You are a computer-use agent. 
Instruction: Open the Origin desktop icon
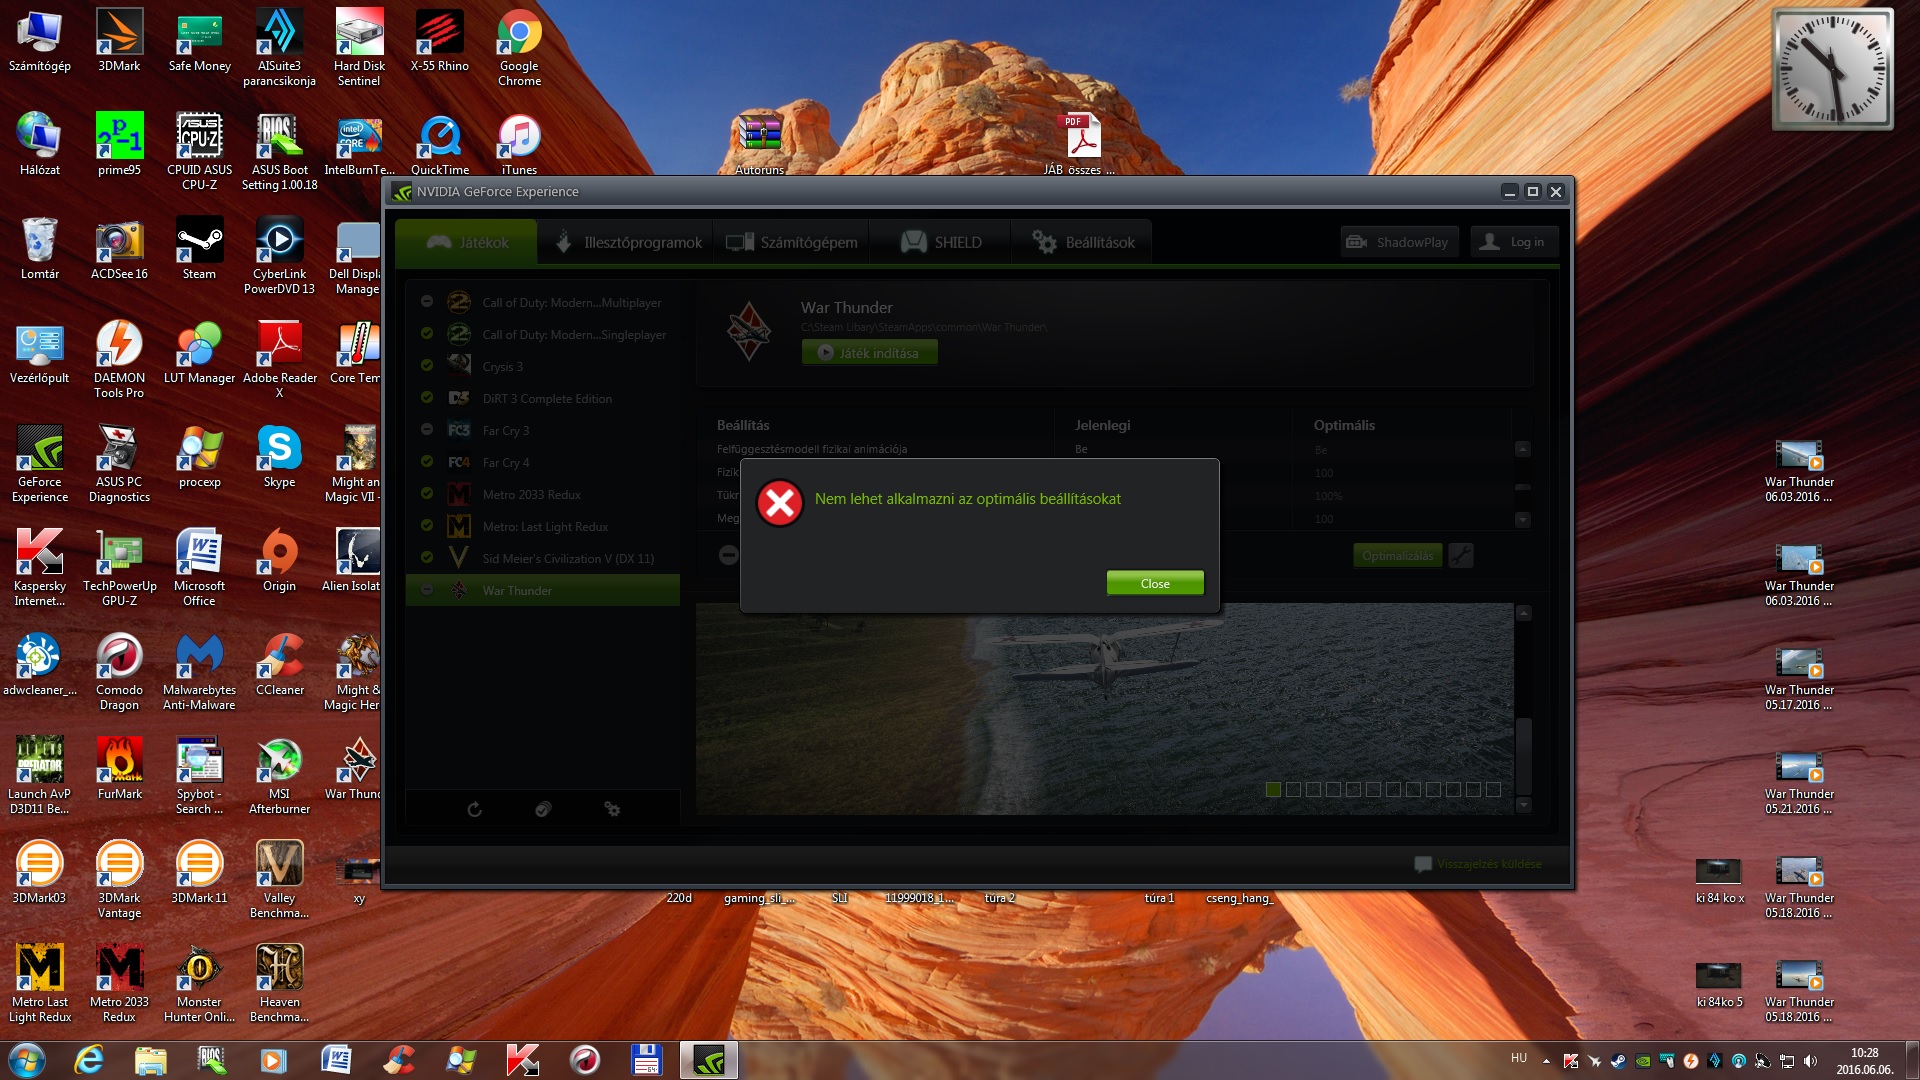click(279, 561)
